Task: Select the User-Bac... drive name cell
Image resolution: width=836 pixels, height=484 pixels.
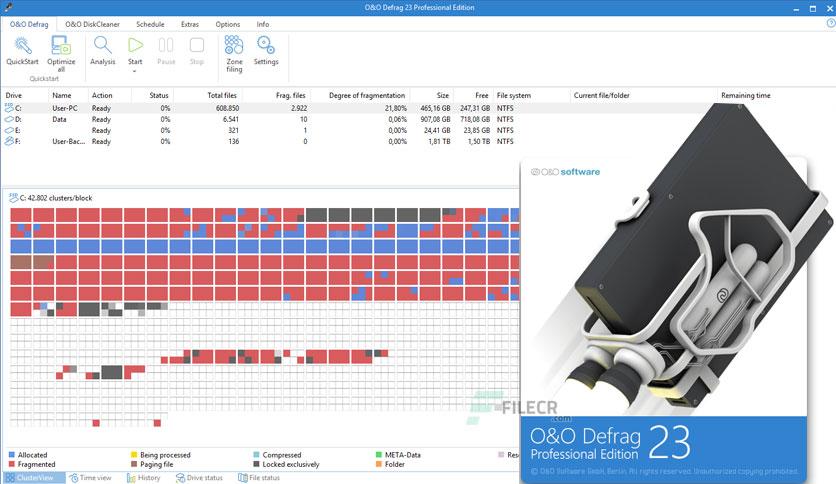Action: [x=68, y=141]
